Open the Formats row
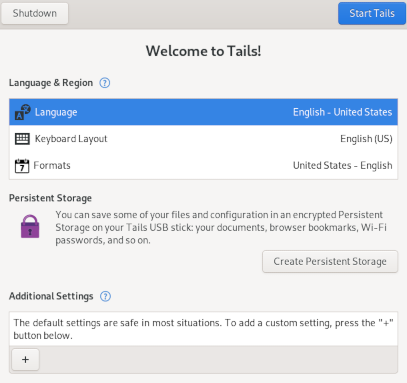This screenshot has width=407, height=383. (203, 166)
